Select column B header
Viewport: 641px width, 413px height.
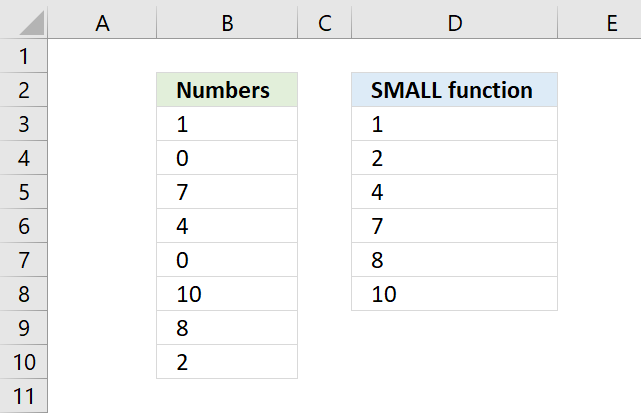click(x=227, y=23)
